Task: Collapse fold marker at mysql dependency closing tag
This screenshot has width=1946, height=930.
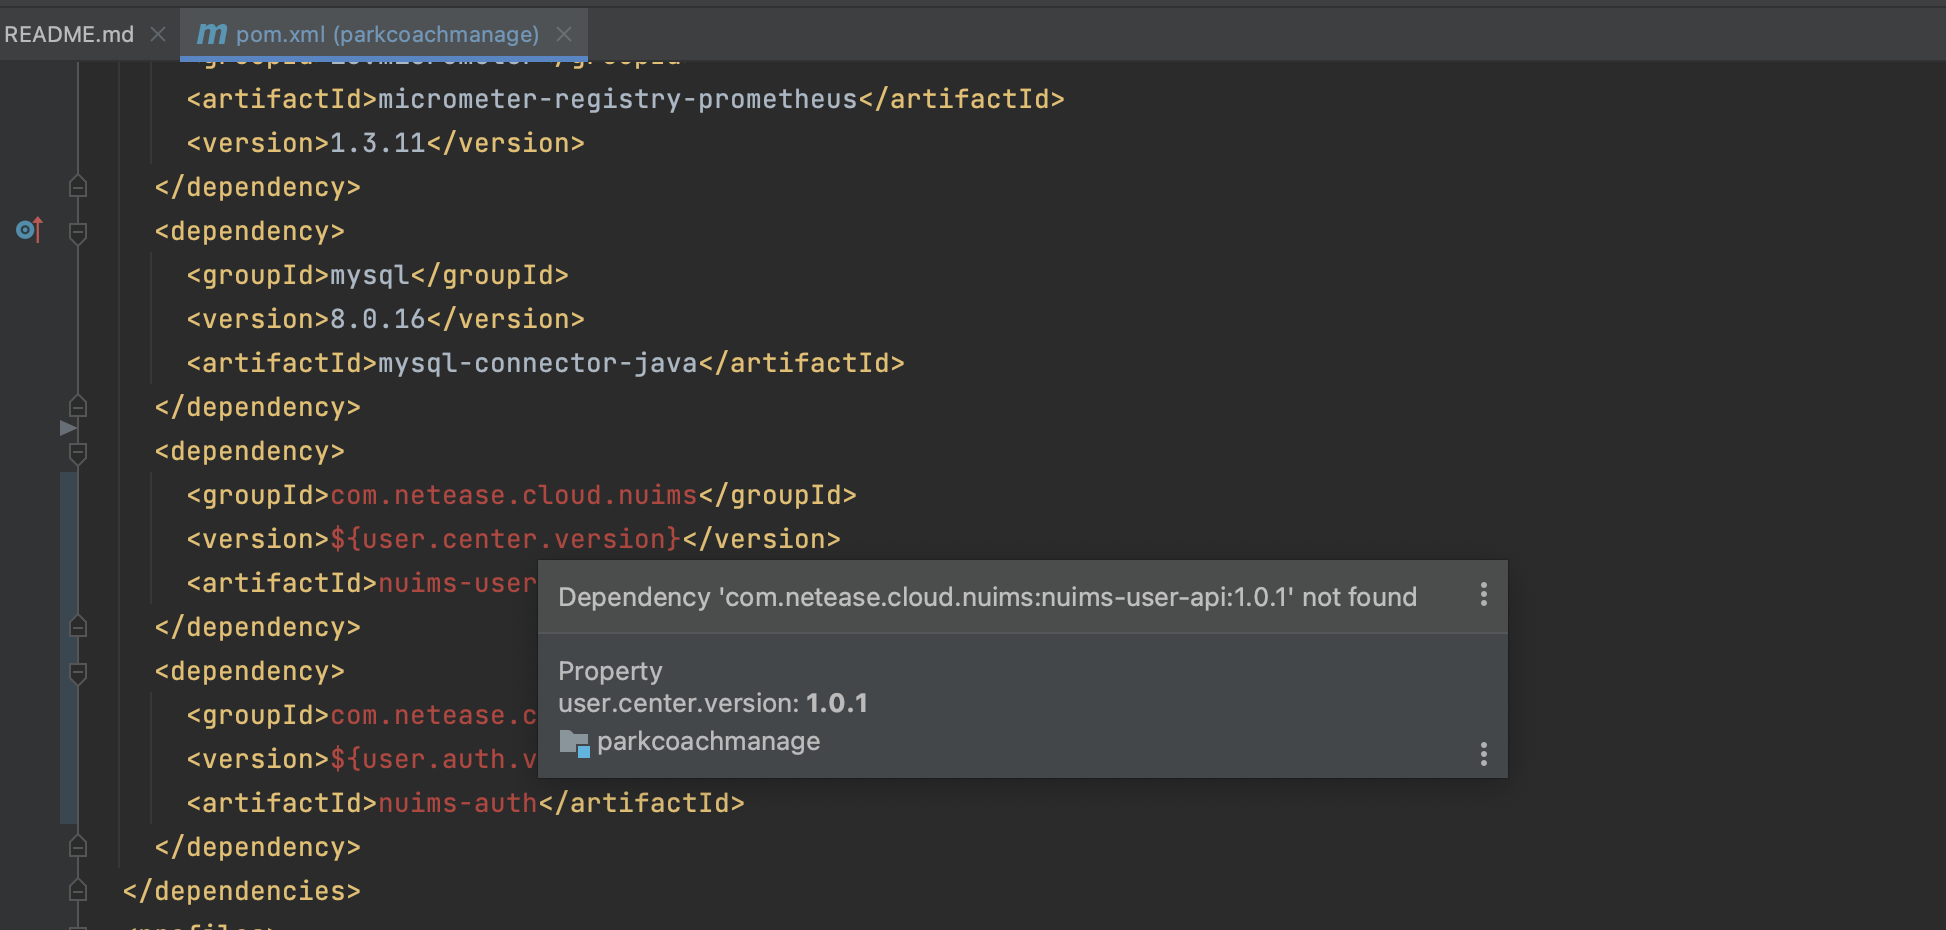Action: click(78, 407)
